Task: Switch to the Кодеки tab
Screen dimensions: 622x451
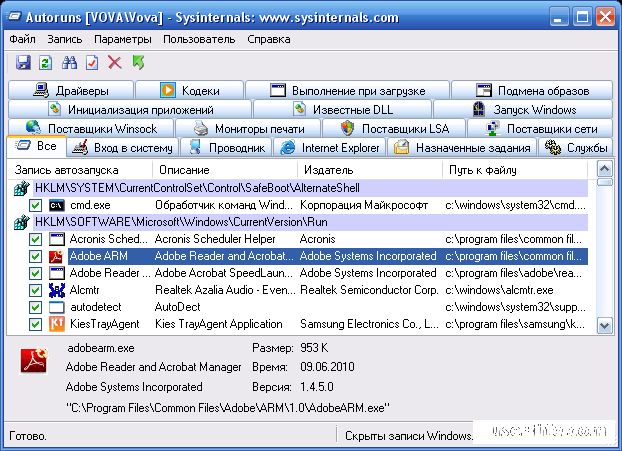Action: click(x=190, y=90)
